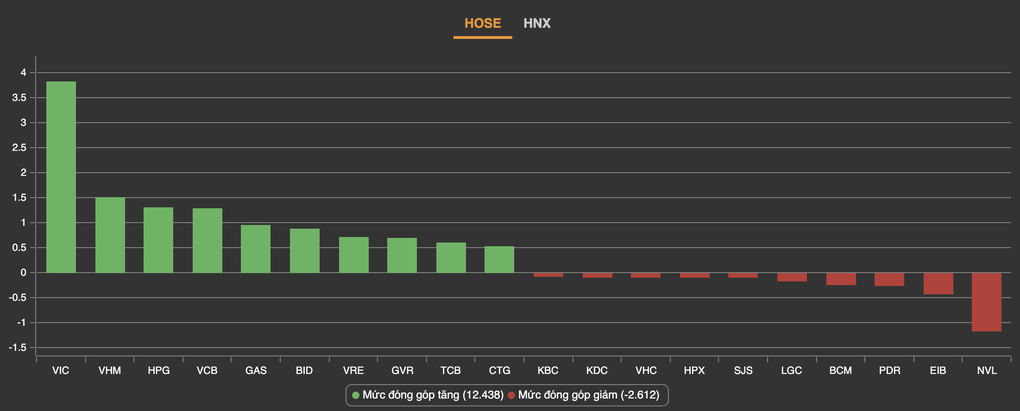Image resolution: width=1020 pixels, height=411 pixels.
Task: Select the PDR red bar
Action: point(889,279)
